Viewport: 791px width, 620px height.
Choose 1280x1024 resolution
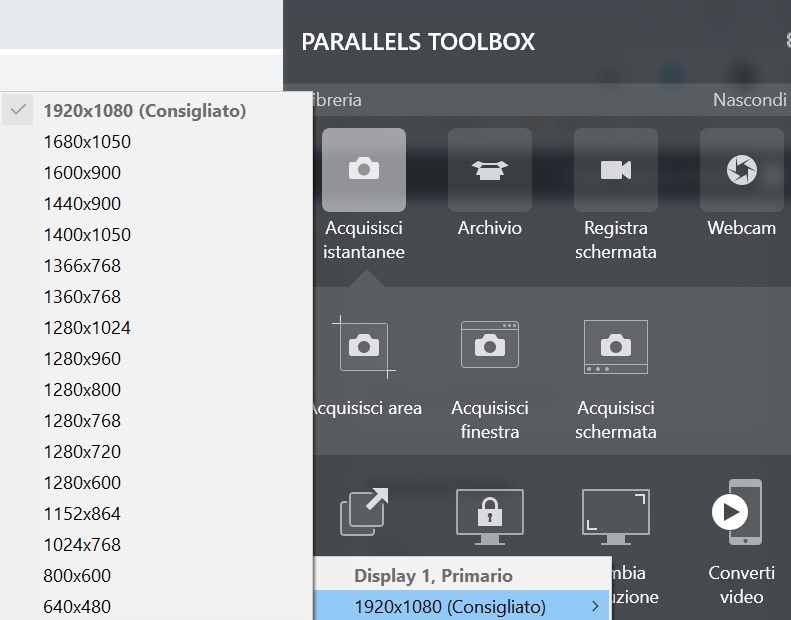[156, 328]
